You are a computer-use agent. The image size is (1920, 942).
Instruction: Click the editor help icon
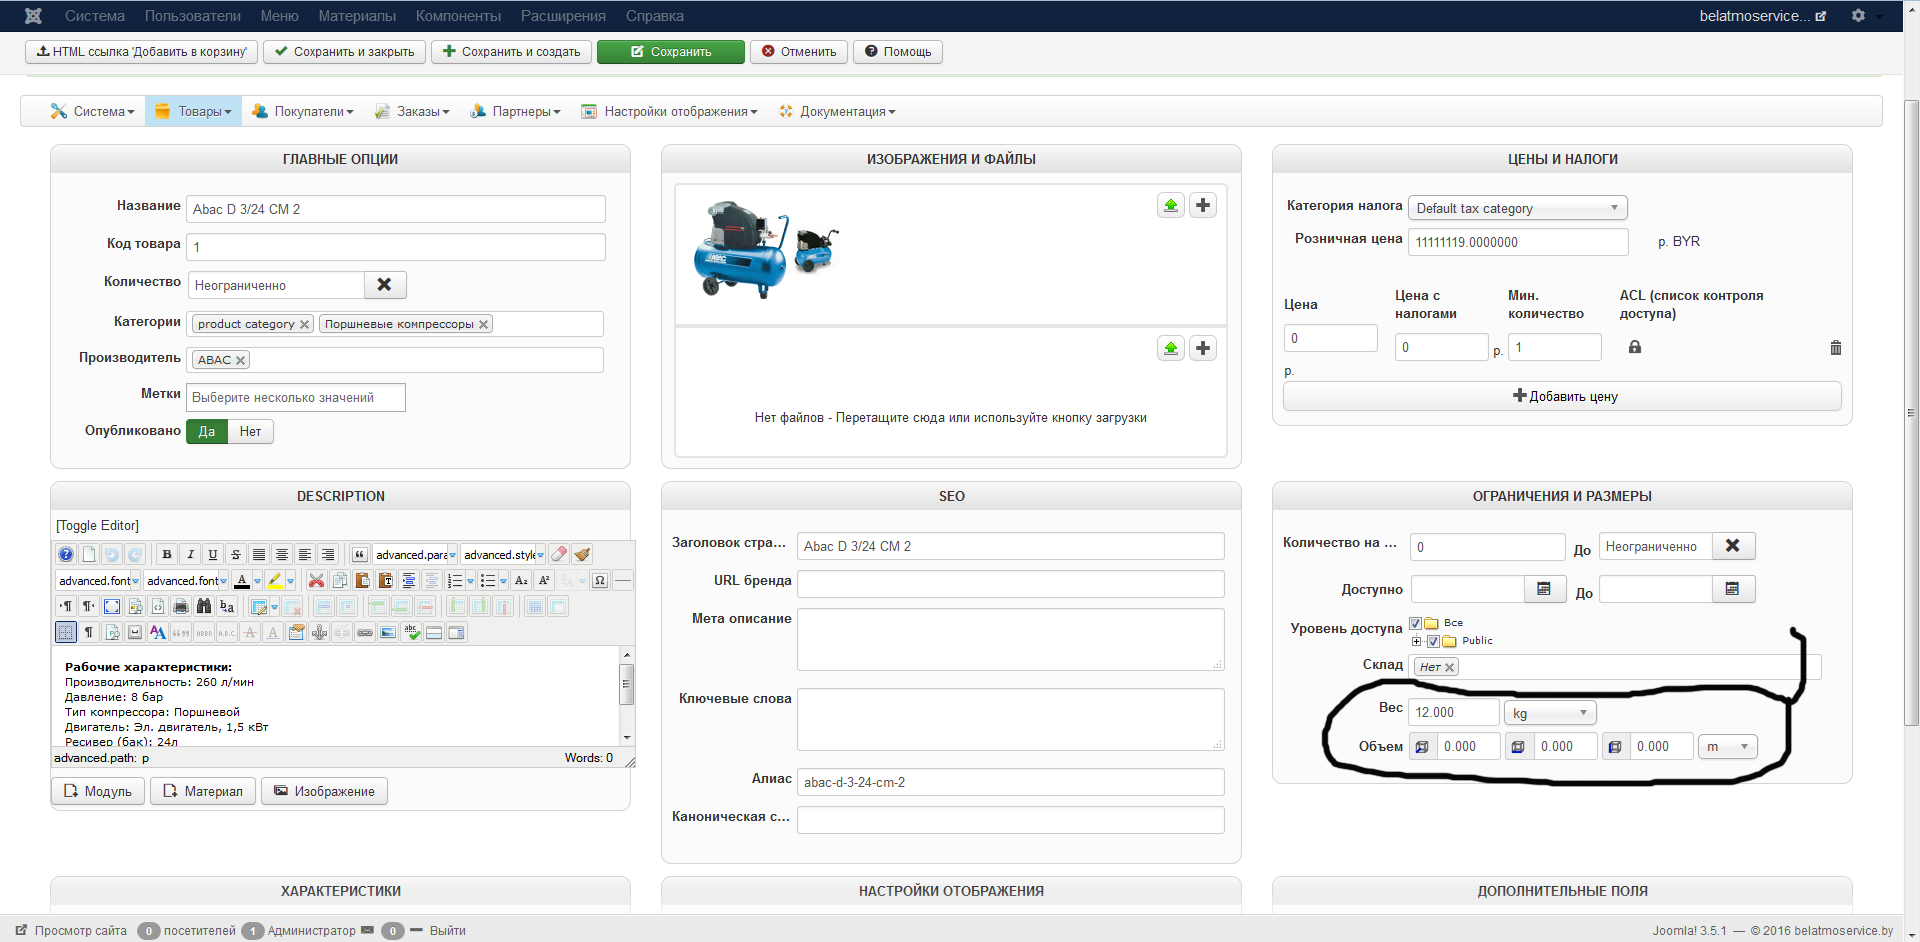(66, 555)
